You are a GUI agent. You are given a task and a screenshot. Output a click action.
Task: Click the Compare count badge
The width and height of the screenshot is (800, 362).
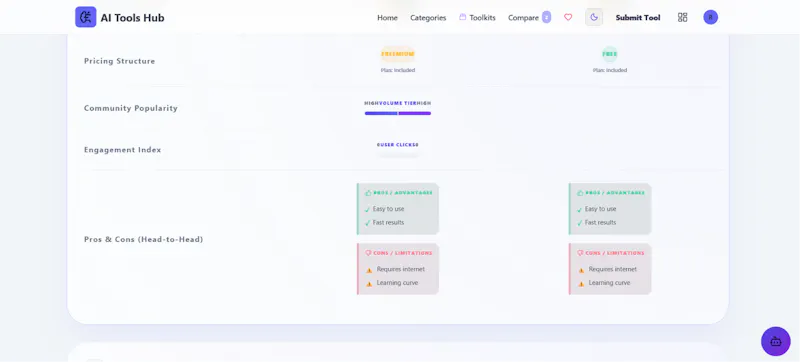(546, 17)
